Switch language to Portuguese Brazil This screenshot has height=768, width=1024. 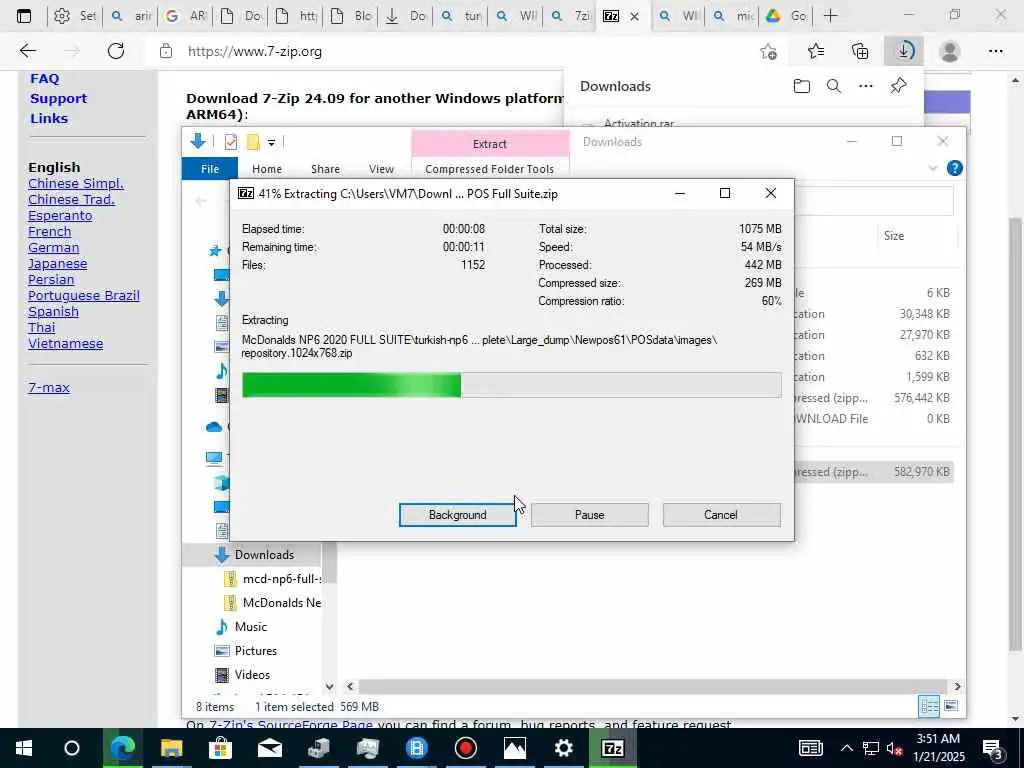pyautogui.click(x=84, y=295)
